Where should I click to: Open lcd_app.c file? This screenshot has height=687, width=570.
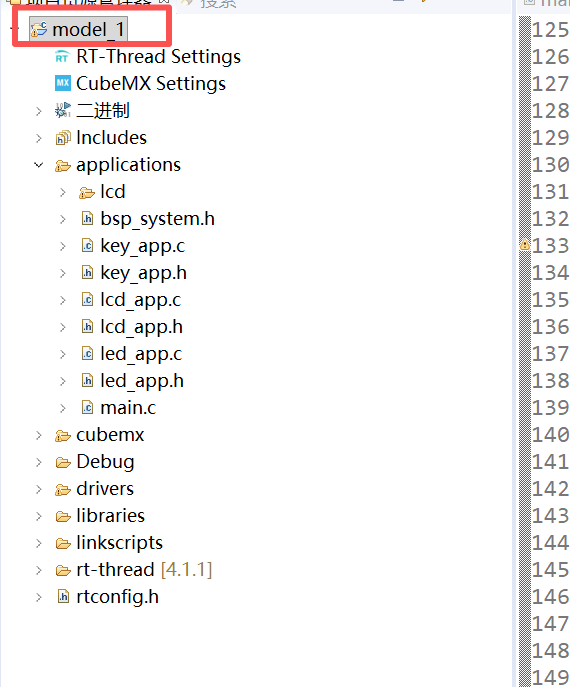pyautogui.click(x=140, y=300)
